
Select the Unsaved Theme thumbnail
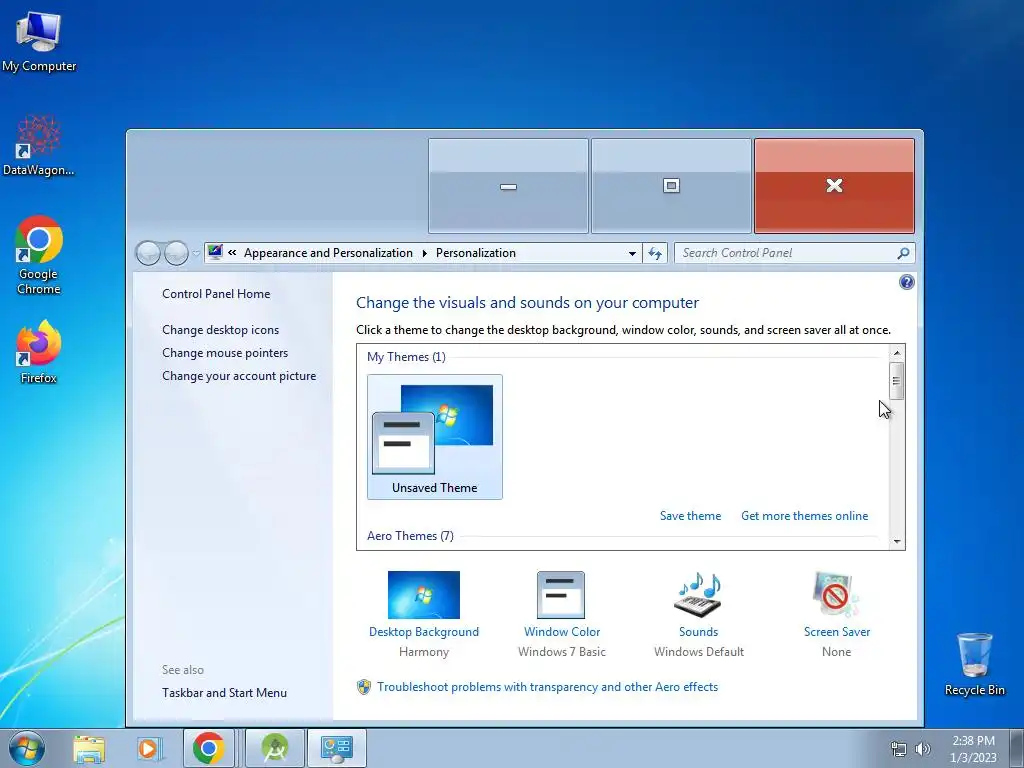(435, 437)
